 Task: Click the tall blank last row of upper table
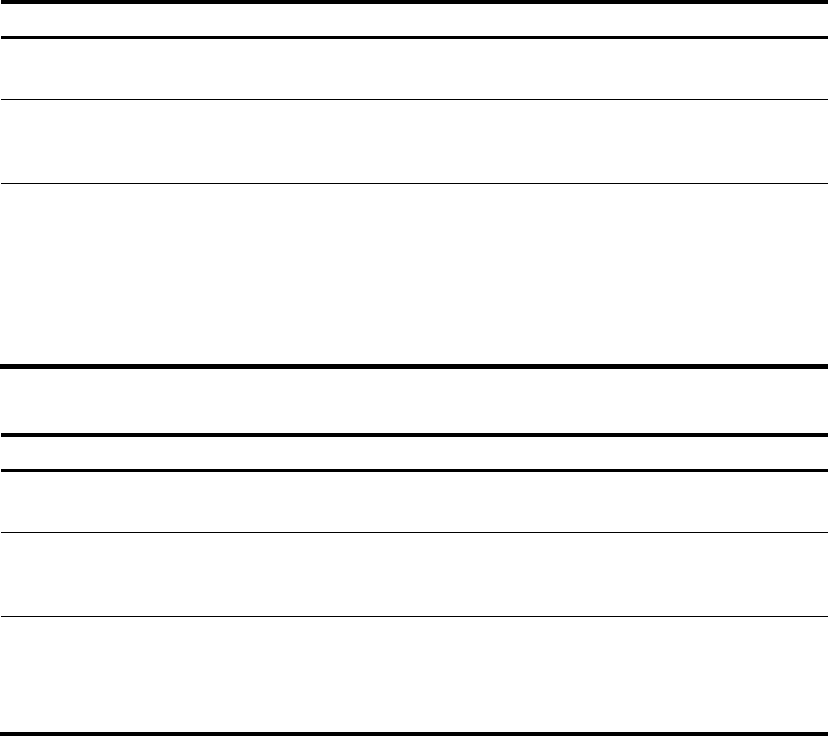[414, 273]
